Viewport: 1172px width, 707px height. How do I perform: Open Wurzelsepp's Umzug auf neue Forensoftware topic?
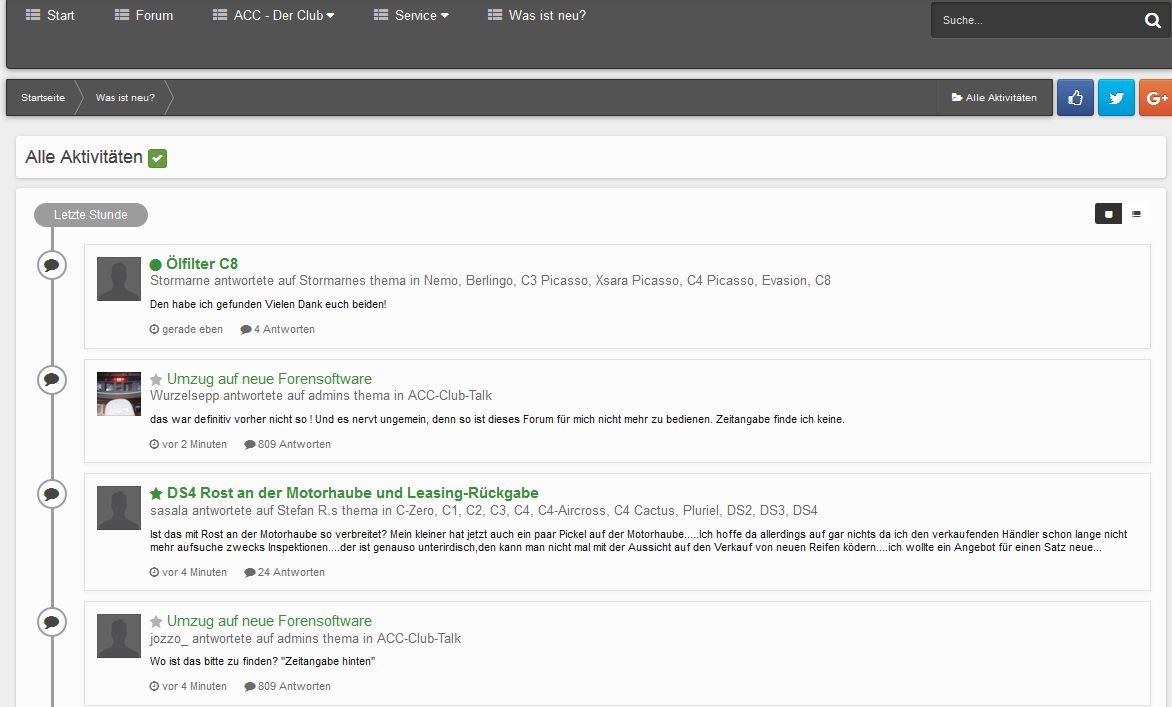[269, 379]
